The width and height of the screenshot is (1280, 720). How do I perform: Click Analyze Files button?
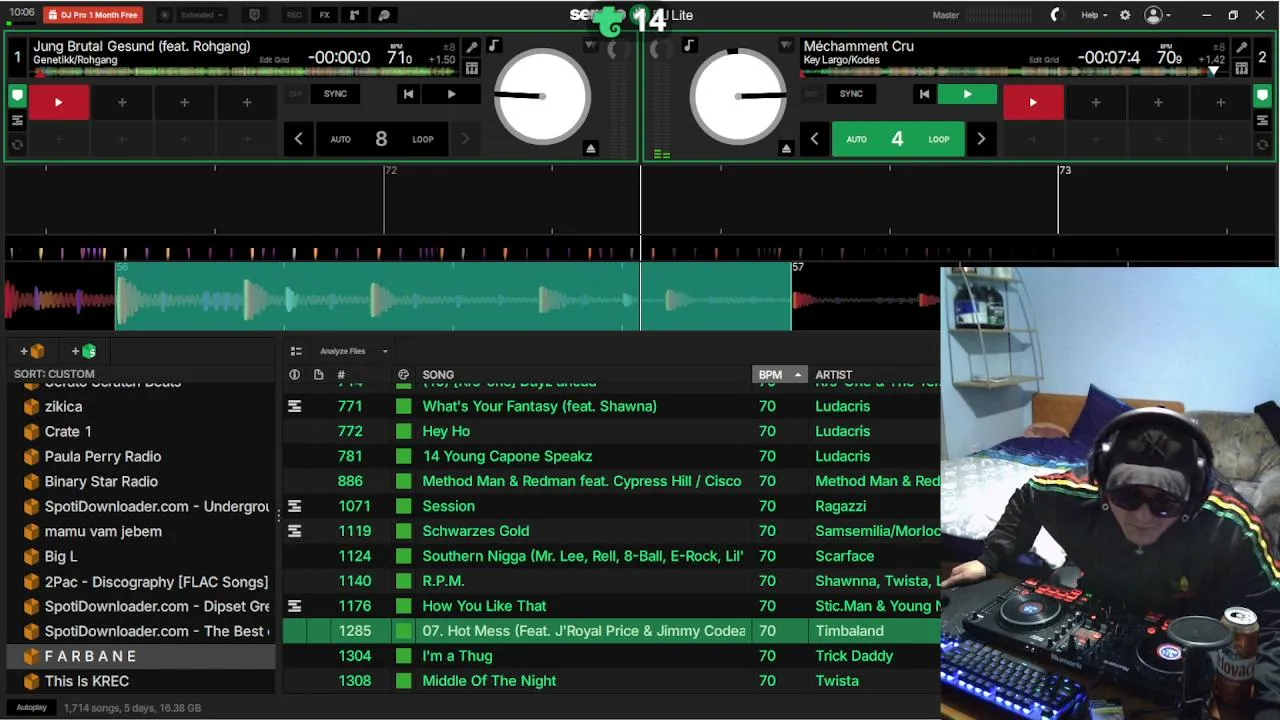pos(343,351)
